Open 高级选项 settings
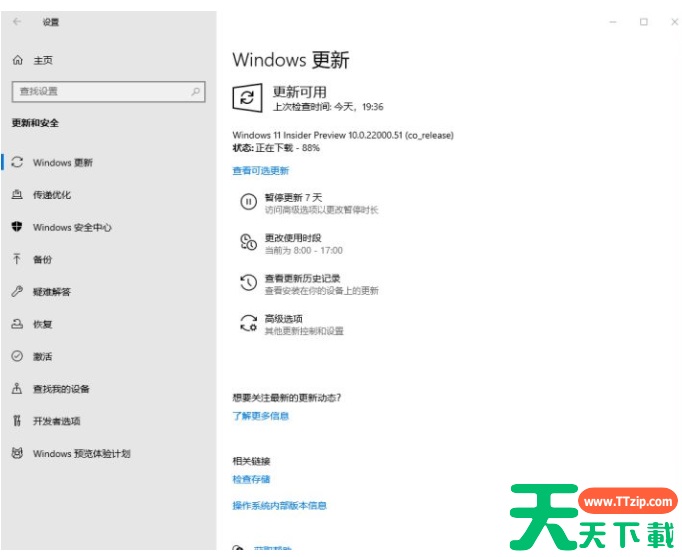The width and height of the screenshot is (682, 557). [x=284, y=319]
